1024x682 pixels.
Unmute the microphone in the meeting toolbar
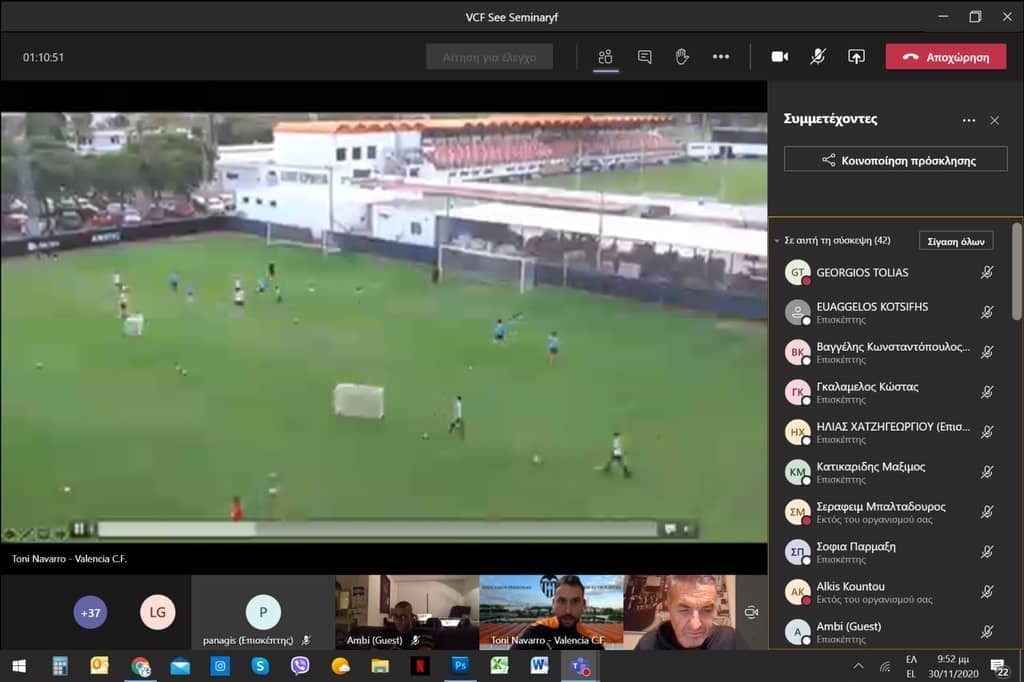pos(817,57)
